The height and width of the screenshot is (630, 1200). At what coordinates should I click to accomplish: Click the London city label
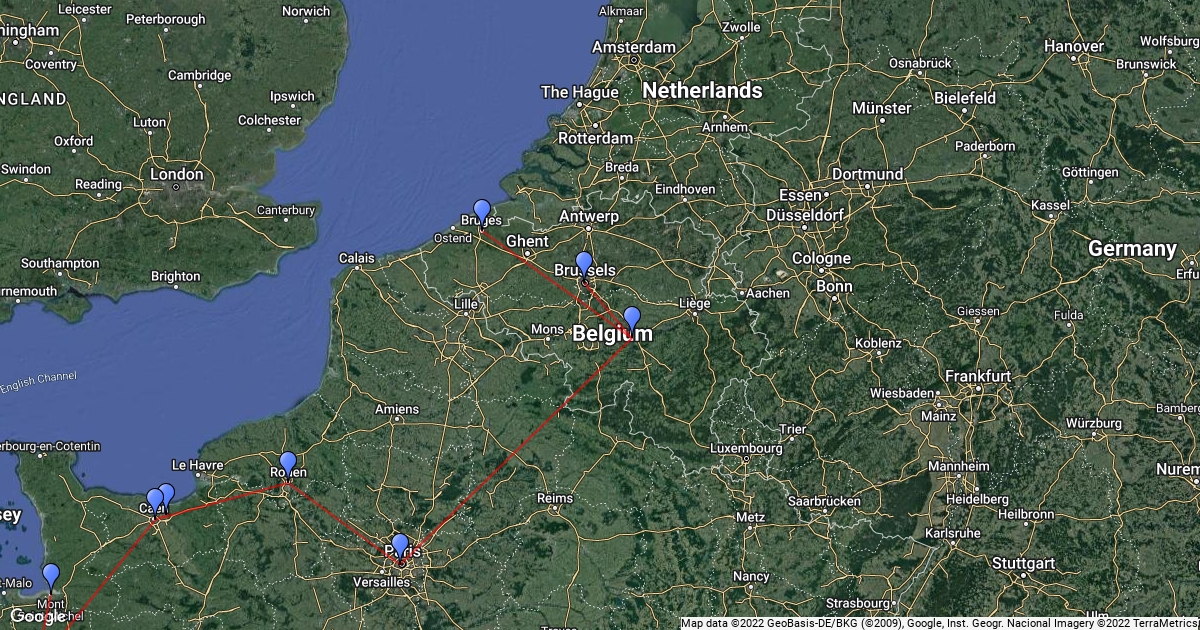(x=176, y=174)
